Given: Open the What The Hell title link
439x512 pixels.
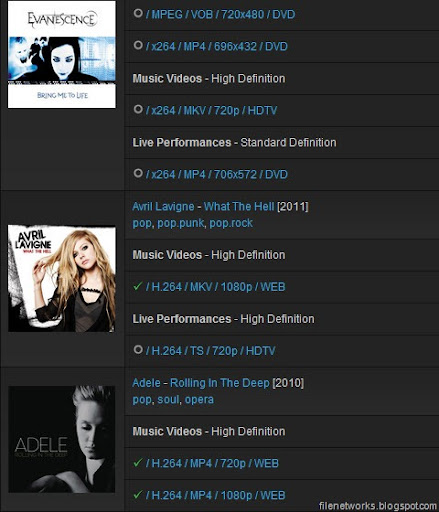Looking at the screenshot, I should click(x=239, y=206).
